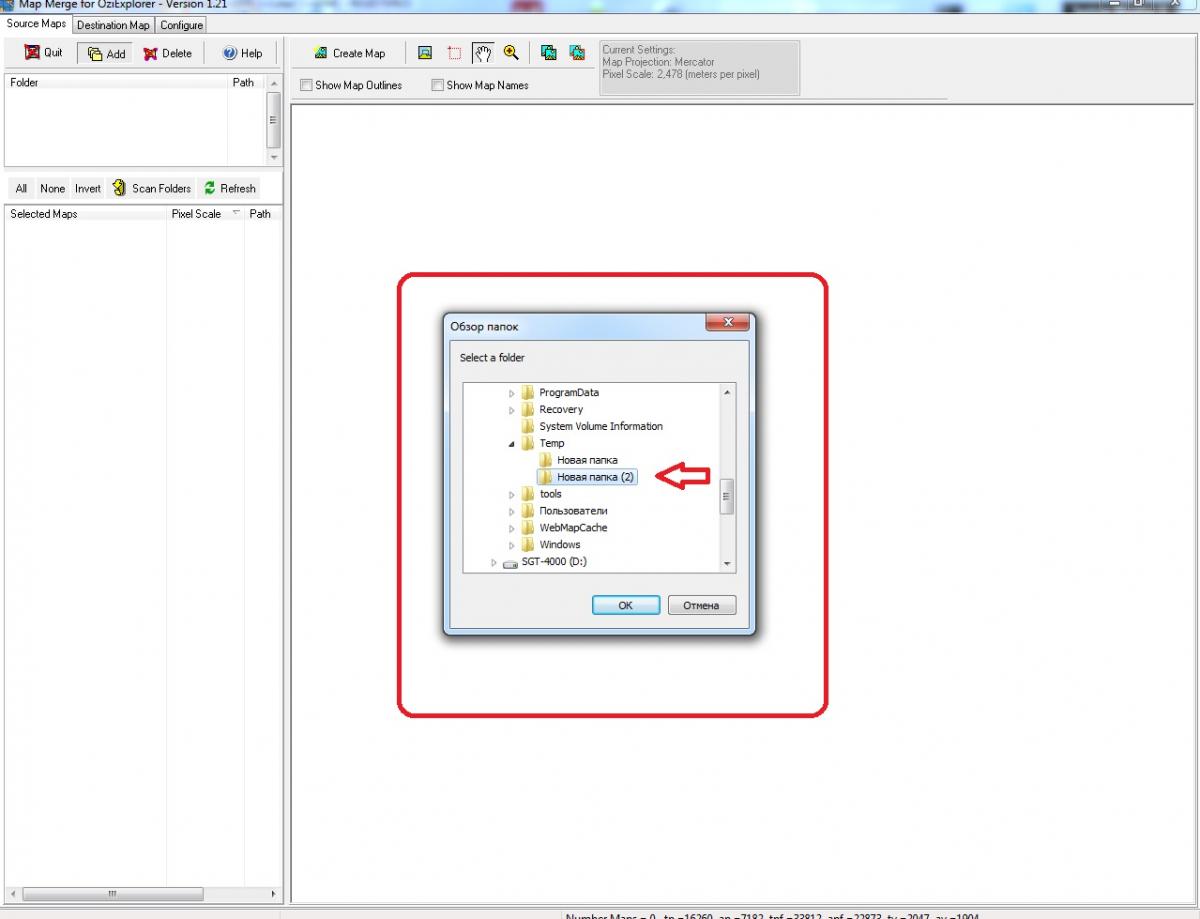Screen dimensions: 1200x919
Task: Open the Configure tab
Action: [181, 25]
